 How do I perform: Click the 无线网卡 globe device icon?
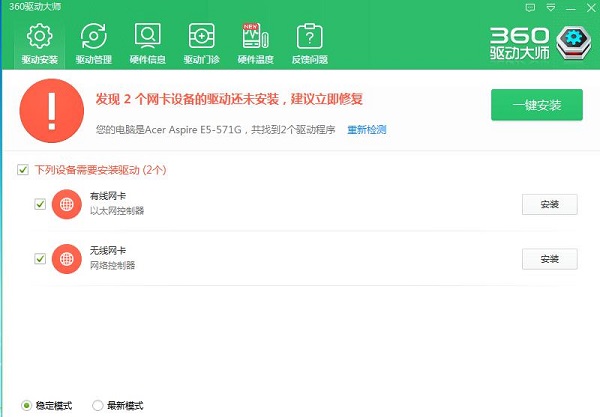pyautogui.click(x=67, y=258)
